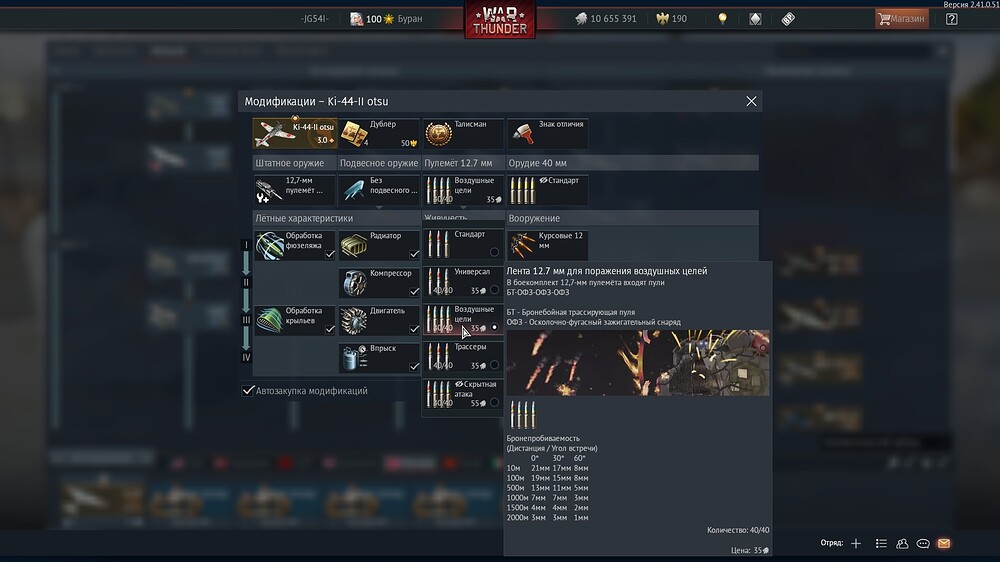Click the War Thunder logo
Viewport: 1000px width, 562px height.
pos(499,20)
